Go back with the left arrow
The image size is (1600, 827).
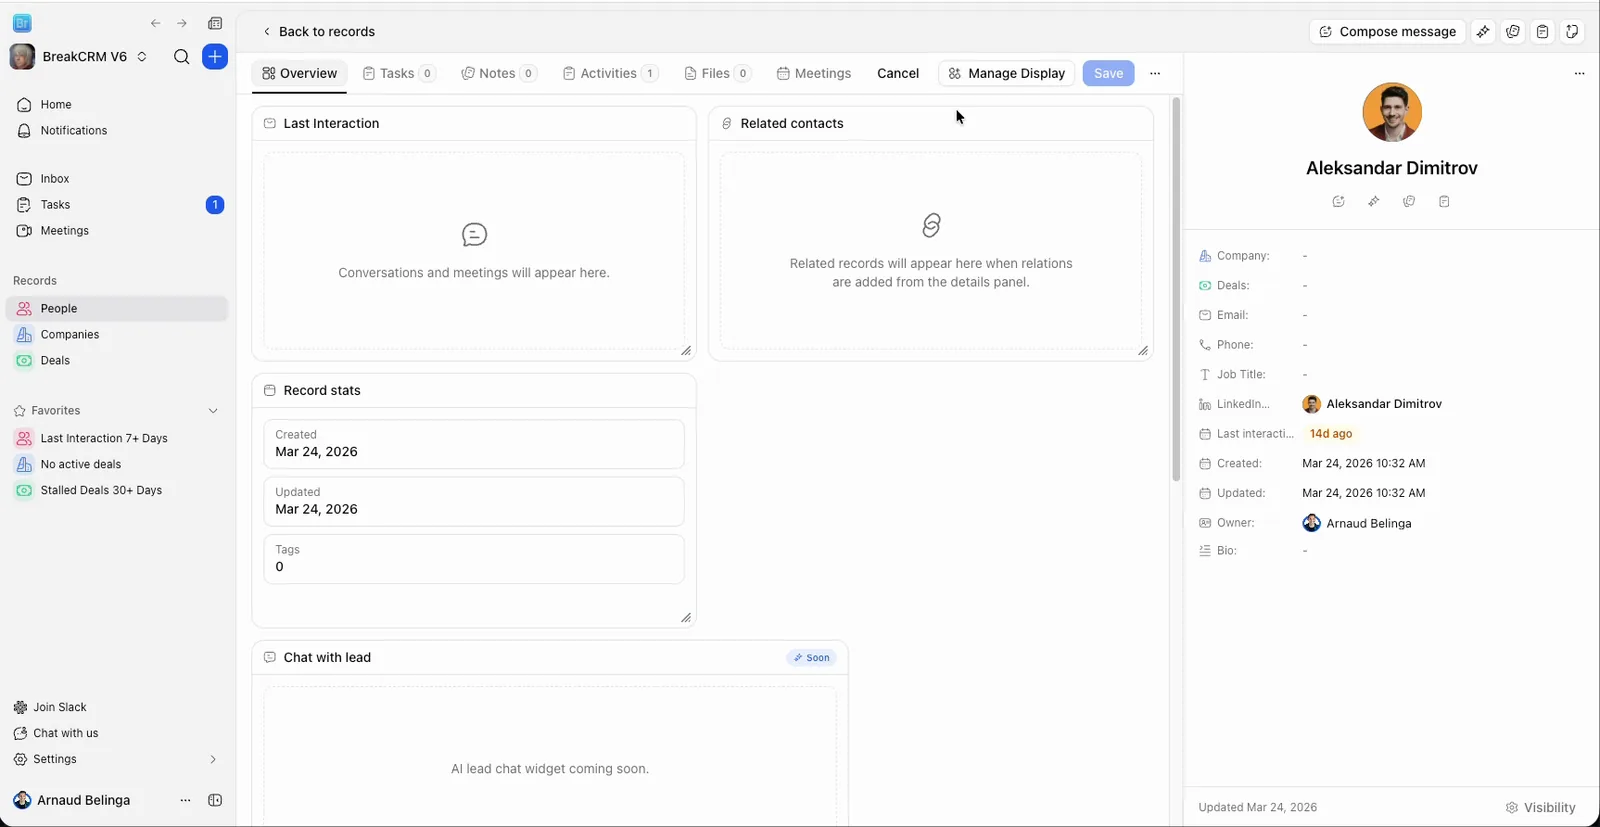pos(155,23)
